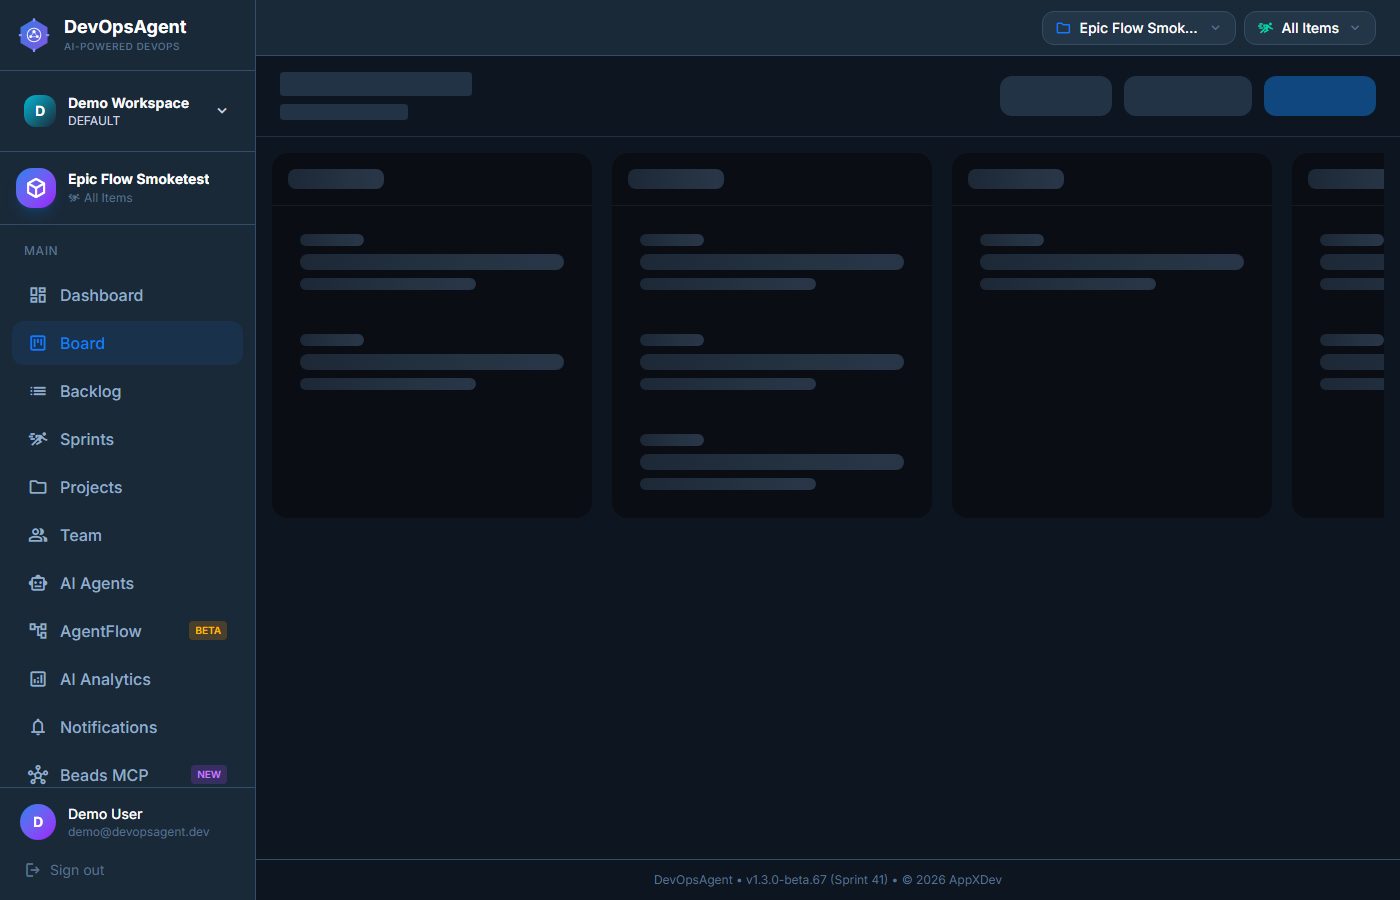The width and height of the screenshot is (1400, 900).
Task: Click the AgentFlow workflow icon
Action: point(38,631)
